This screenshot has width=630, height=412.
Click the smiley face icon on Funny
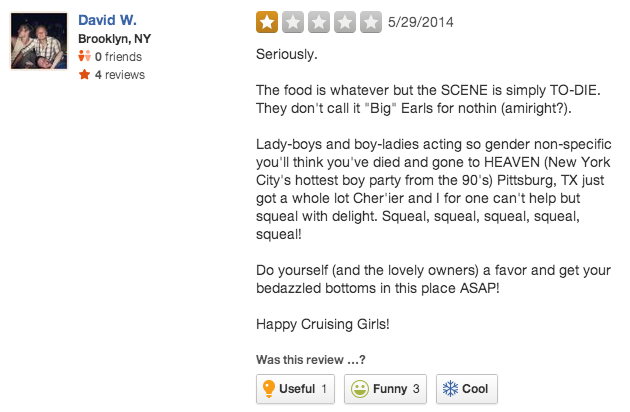click(x=360, y=389)
